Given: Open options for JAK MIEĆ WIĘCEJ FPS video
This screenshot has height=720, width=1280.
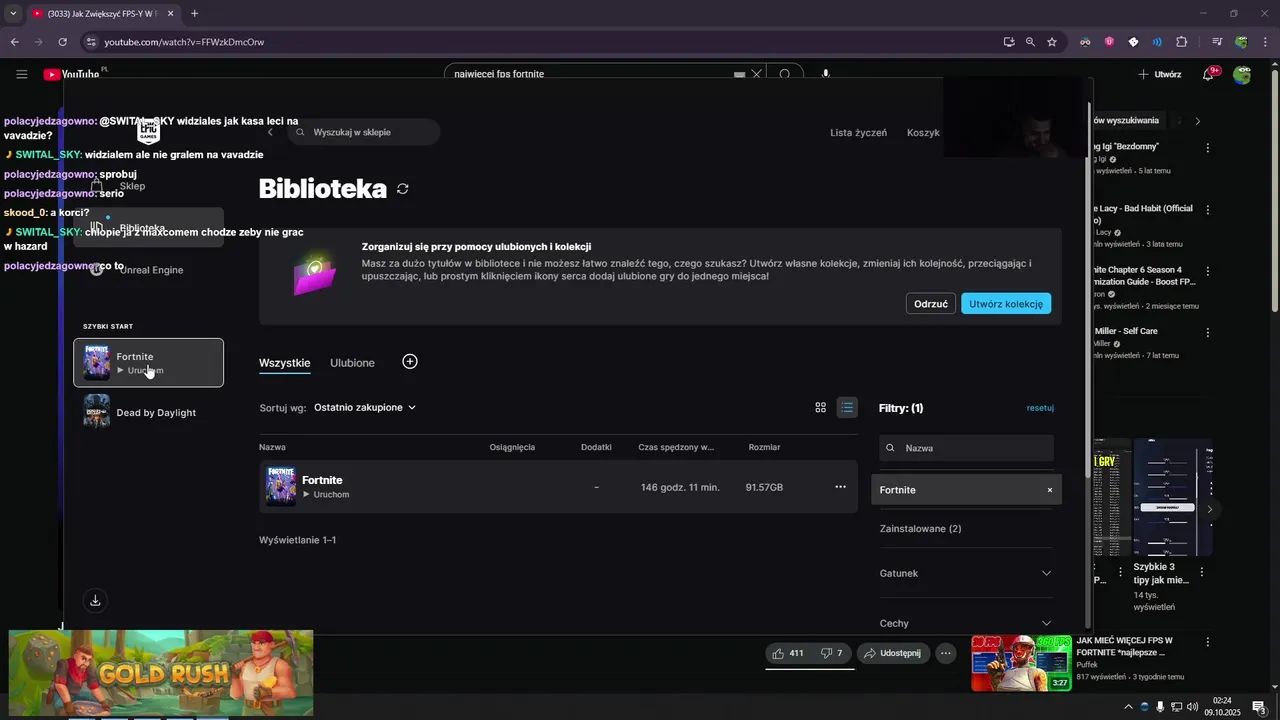Looking at the screenshot, I should (1208, 642).
